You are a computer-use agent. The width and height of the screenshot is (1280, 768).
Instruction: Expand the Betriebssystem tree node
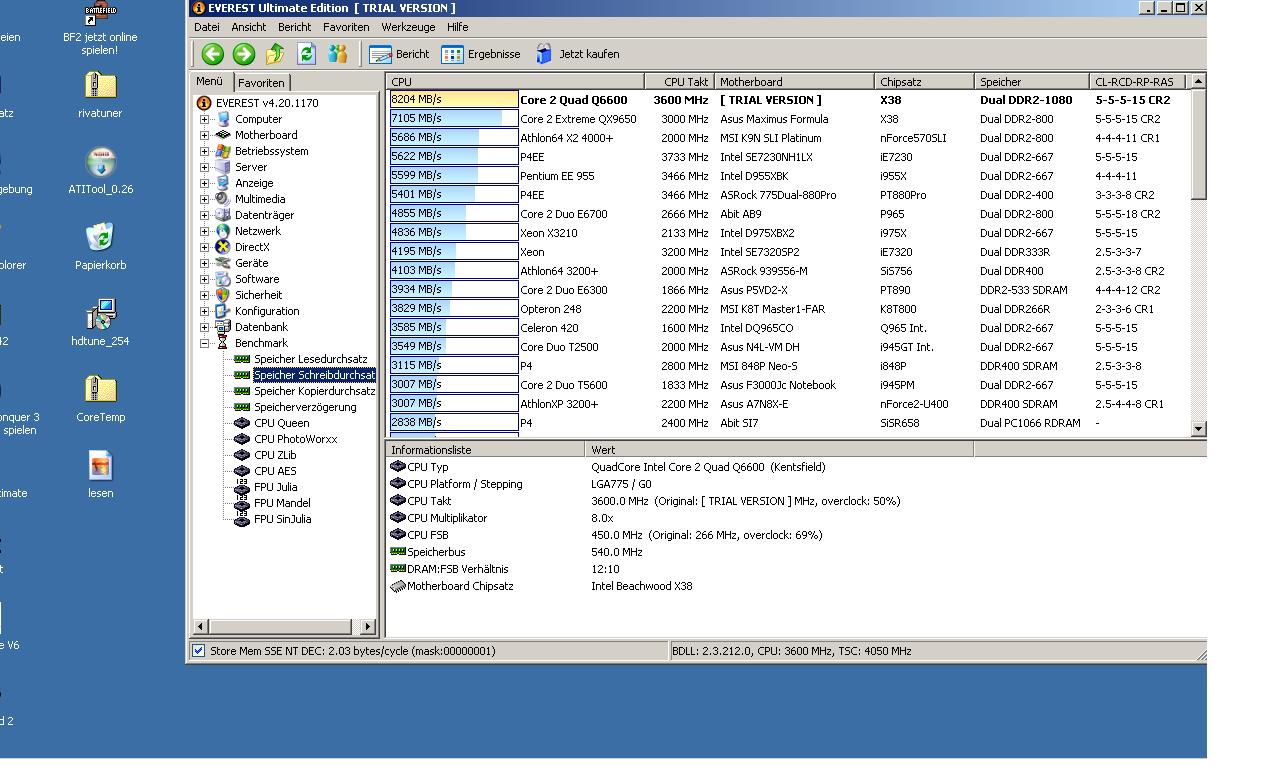[205, 151]
